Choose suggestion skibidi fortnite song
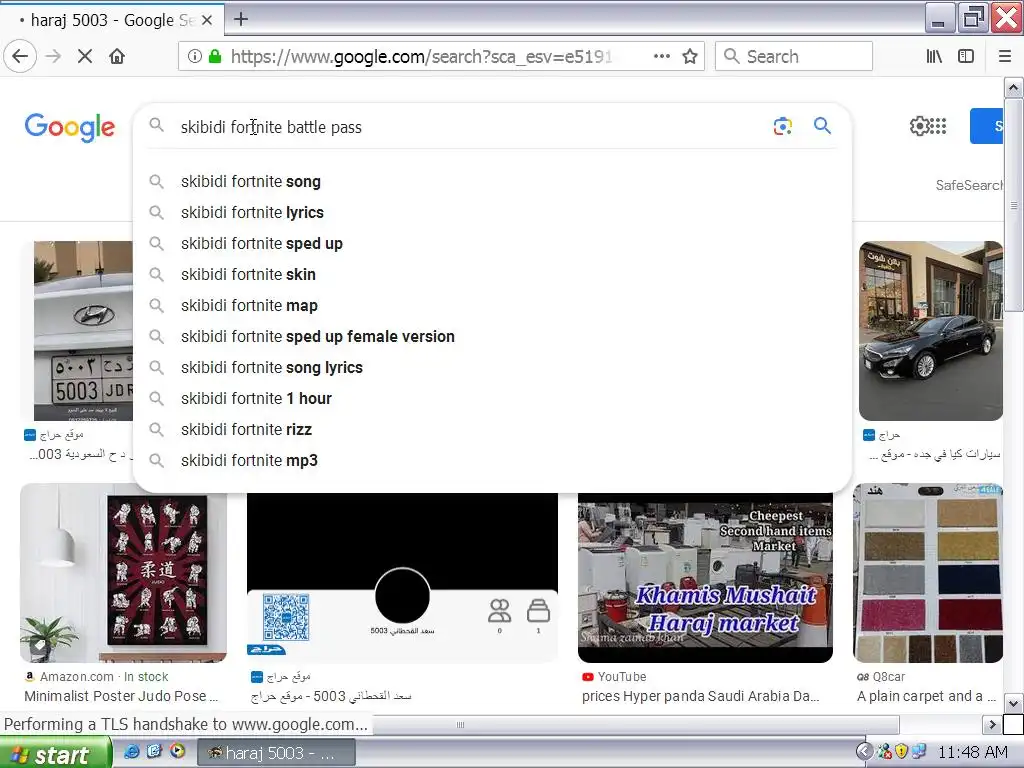 492,182
